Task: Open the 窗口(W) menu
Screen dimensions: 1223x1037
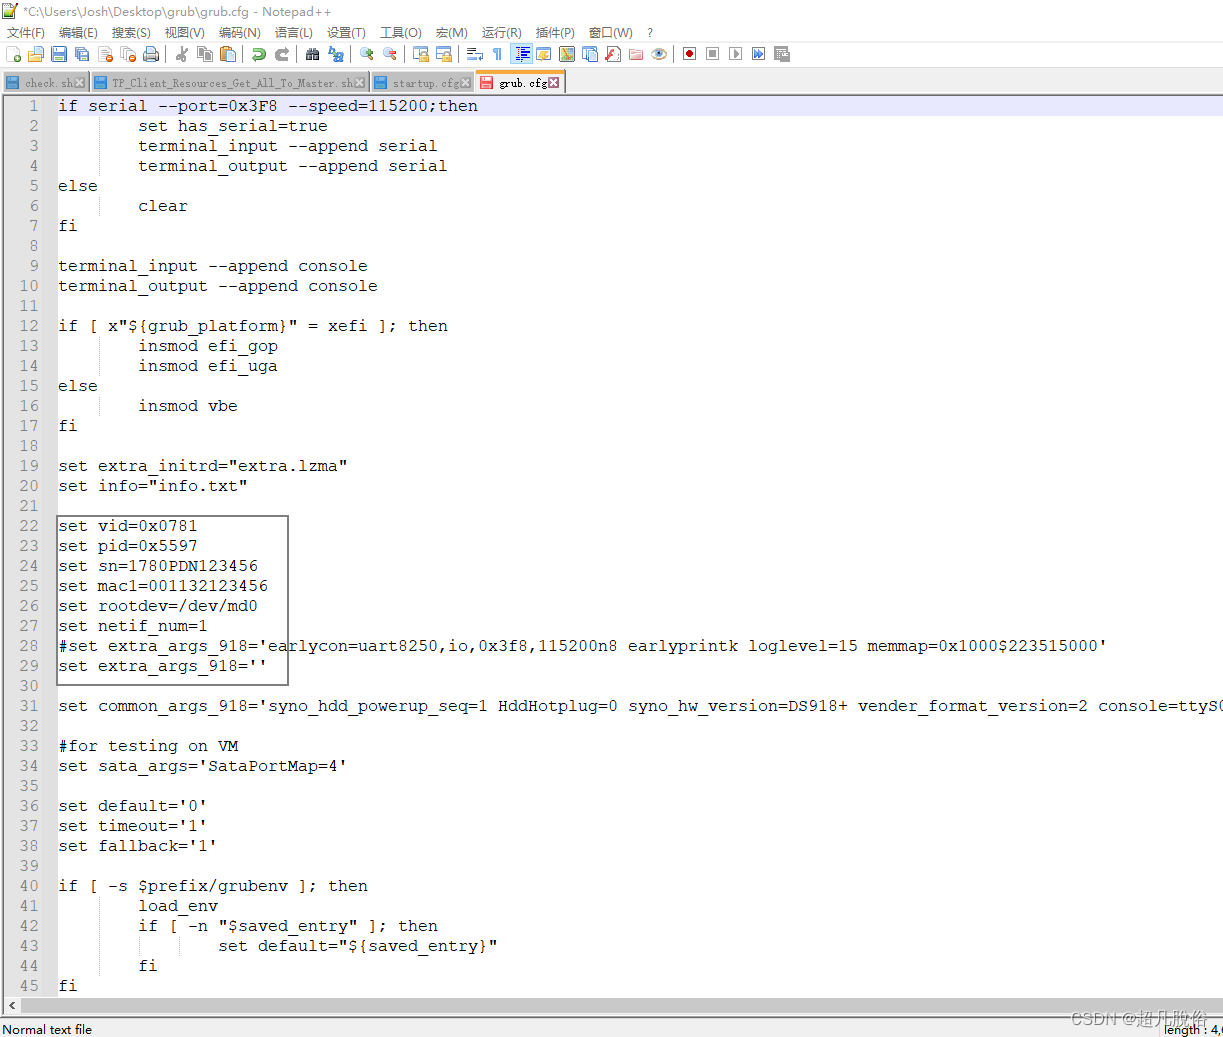Action: (610, 33)
